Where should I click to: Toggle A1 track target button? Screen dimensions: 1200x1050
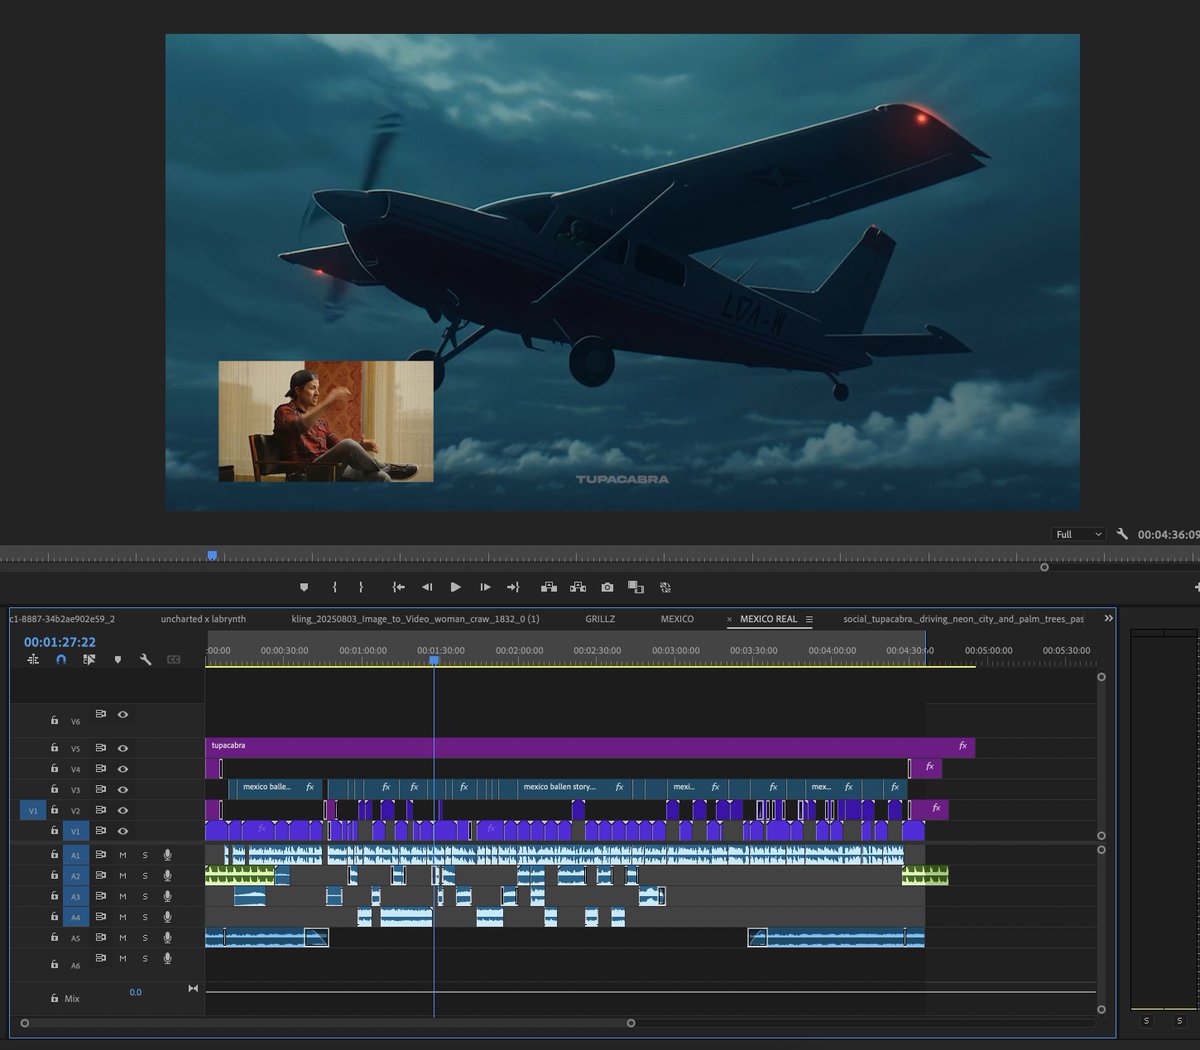tap(75, 855)
